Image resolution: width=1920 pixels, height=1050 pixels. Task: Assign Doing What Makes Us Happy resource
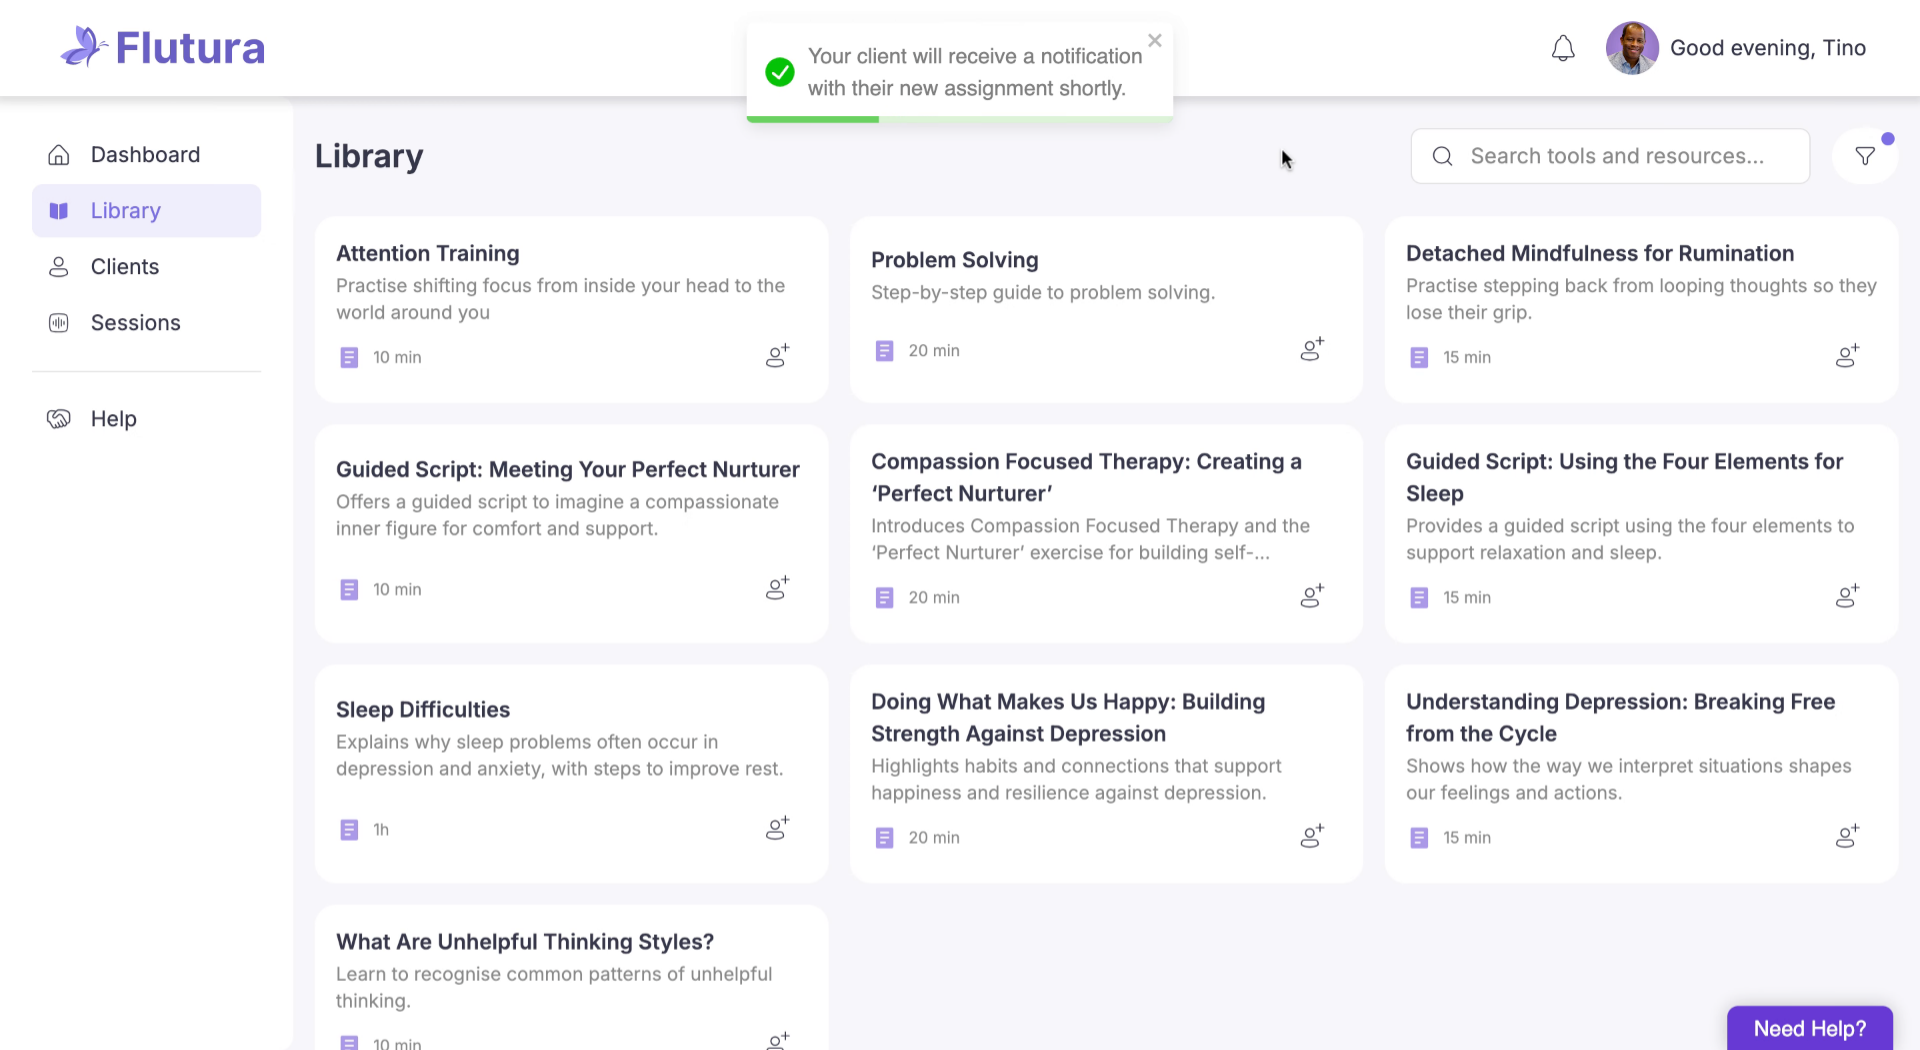tap(1312, 836)
